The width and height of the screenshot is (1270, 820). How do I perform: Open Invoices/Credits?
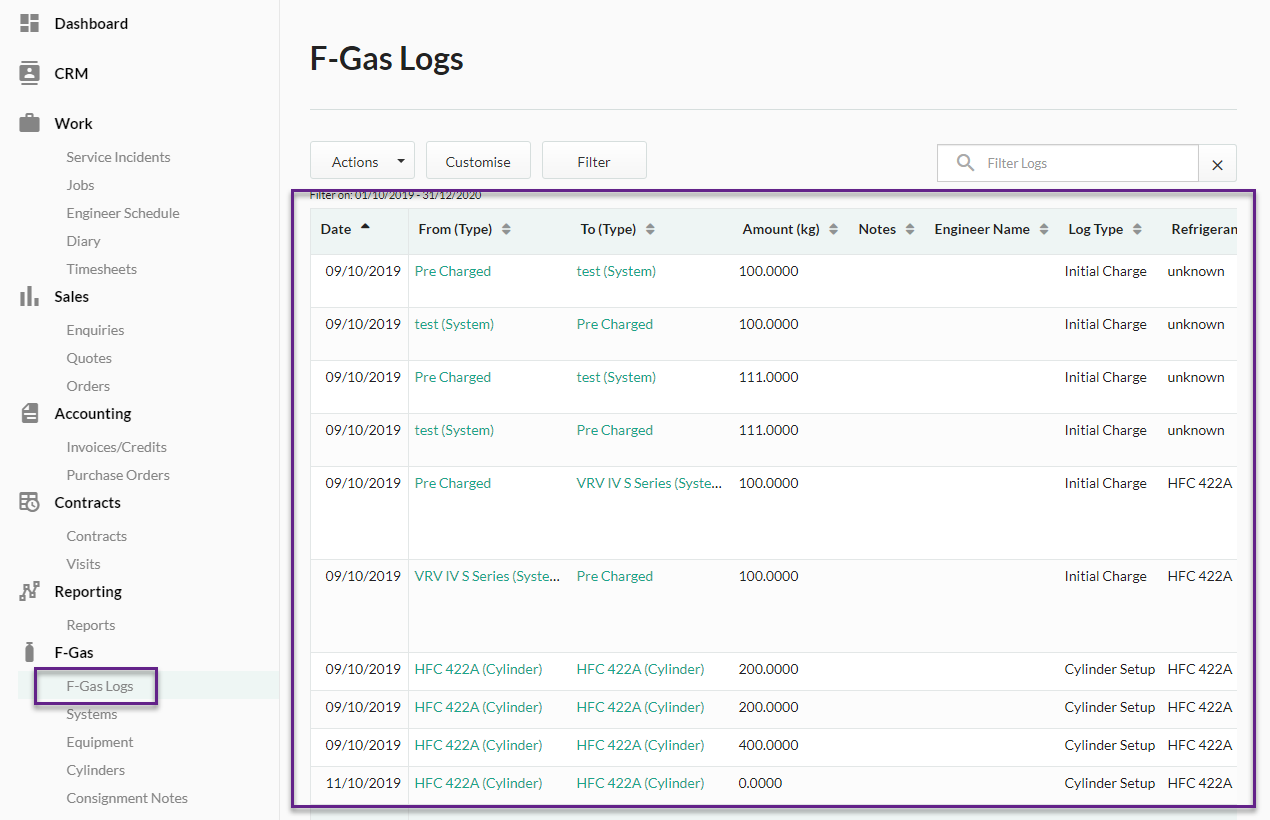[x=116, y=447]
